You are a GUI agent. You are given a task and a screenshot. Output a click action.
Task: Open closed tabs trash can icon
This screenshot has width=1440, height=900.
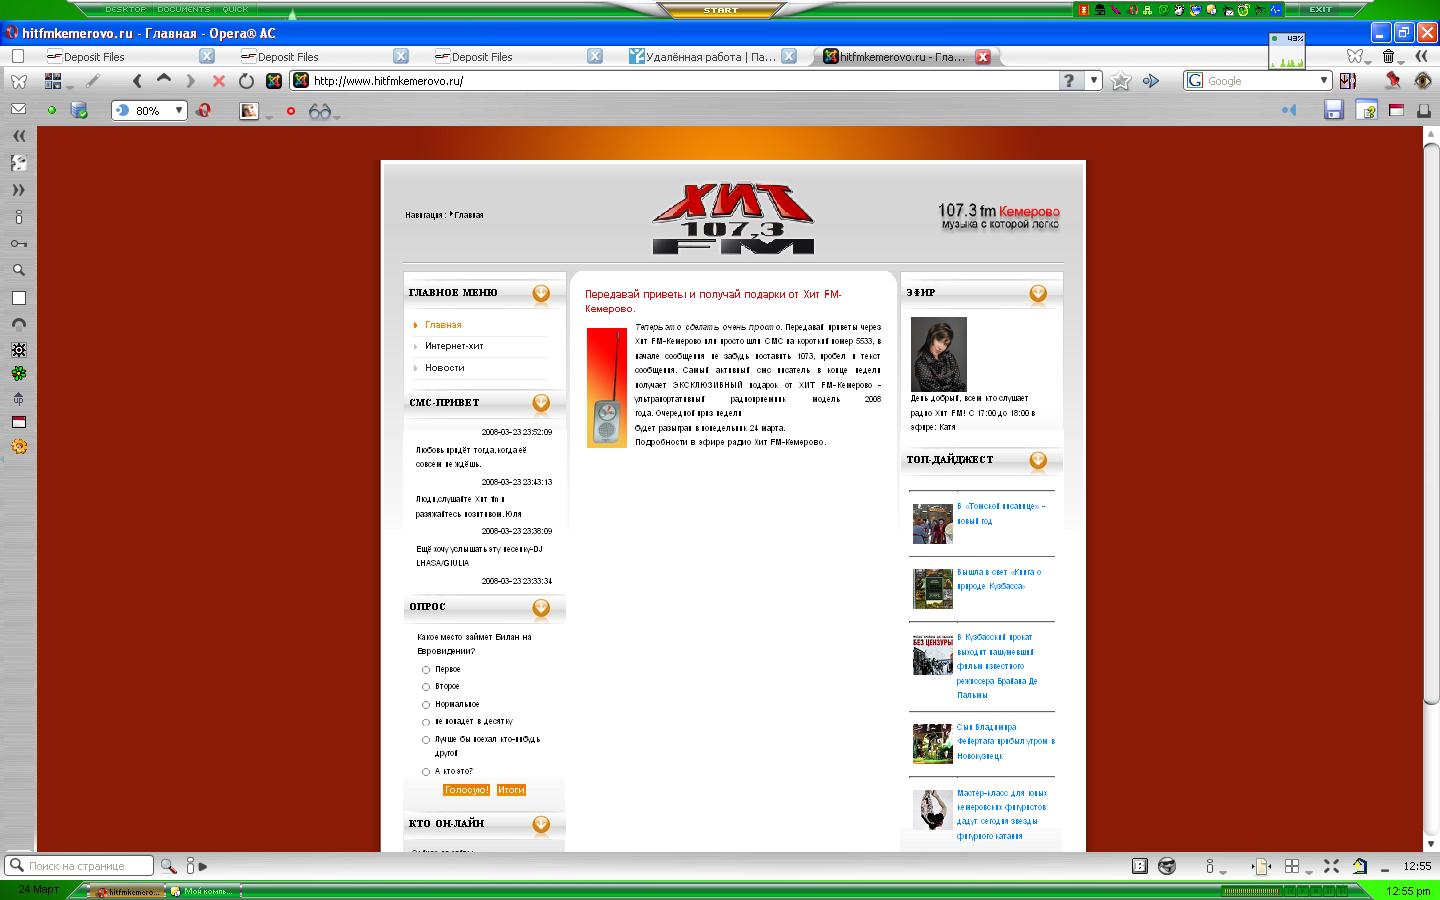(1388, 56)
